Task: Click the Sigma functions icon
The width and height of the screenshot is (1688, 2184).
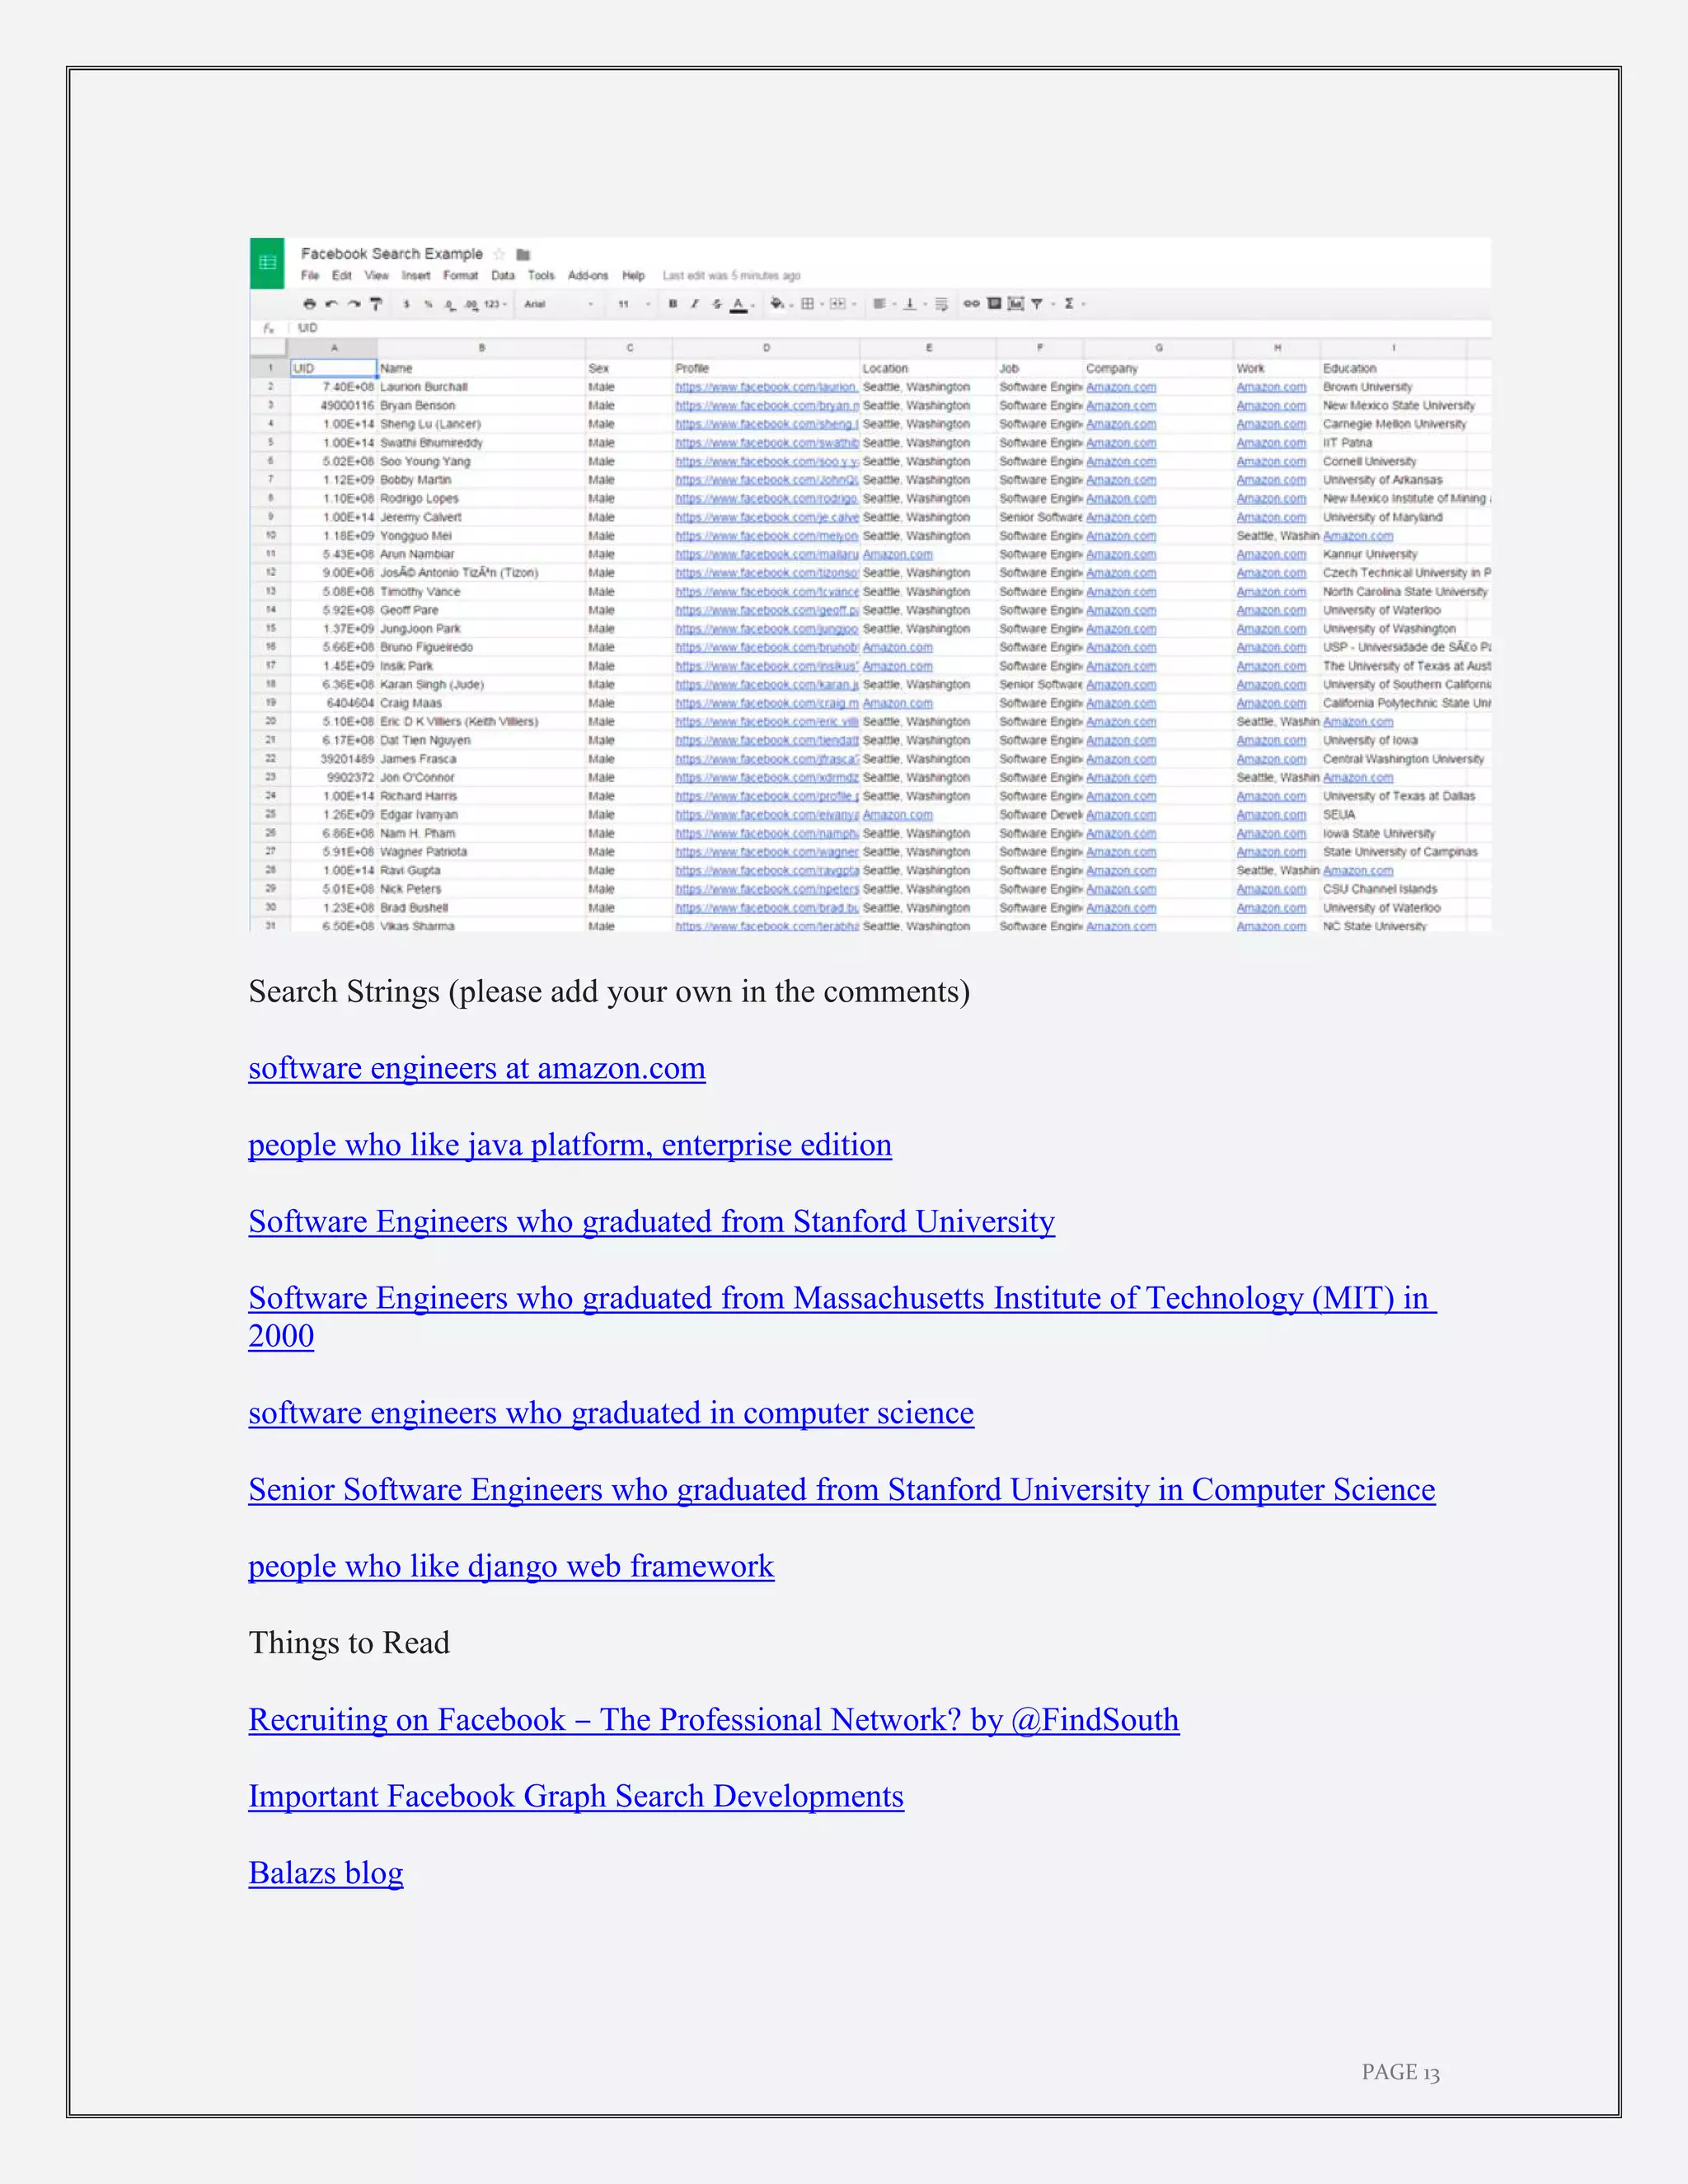Action: [x=1069, y=303]
